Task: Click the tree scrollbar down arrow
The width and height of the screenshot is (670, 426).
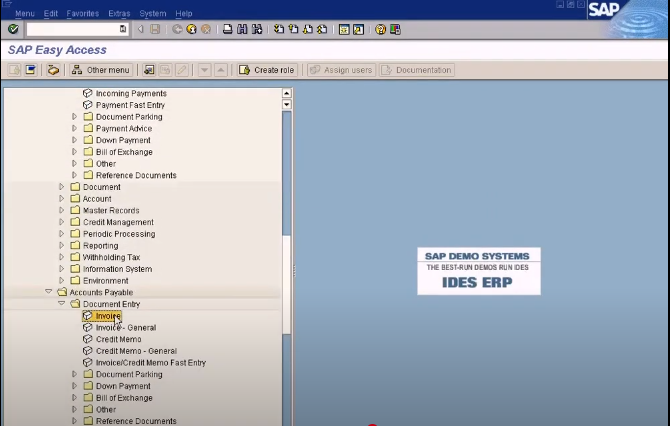Action: (x=287, y=104)
